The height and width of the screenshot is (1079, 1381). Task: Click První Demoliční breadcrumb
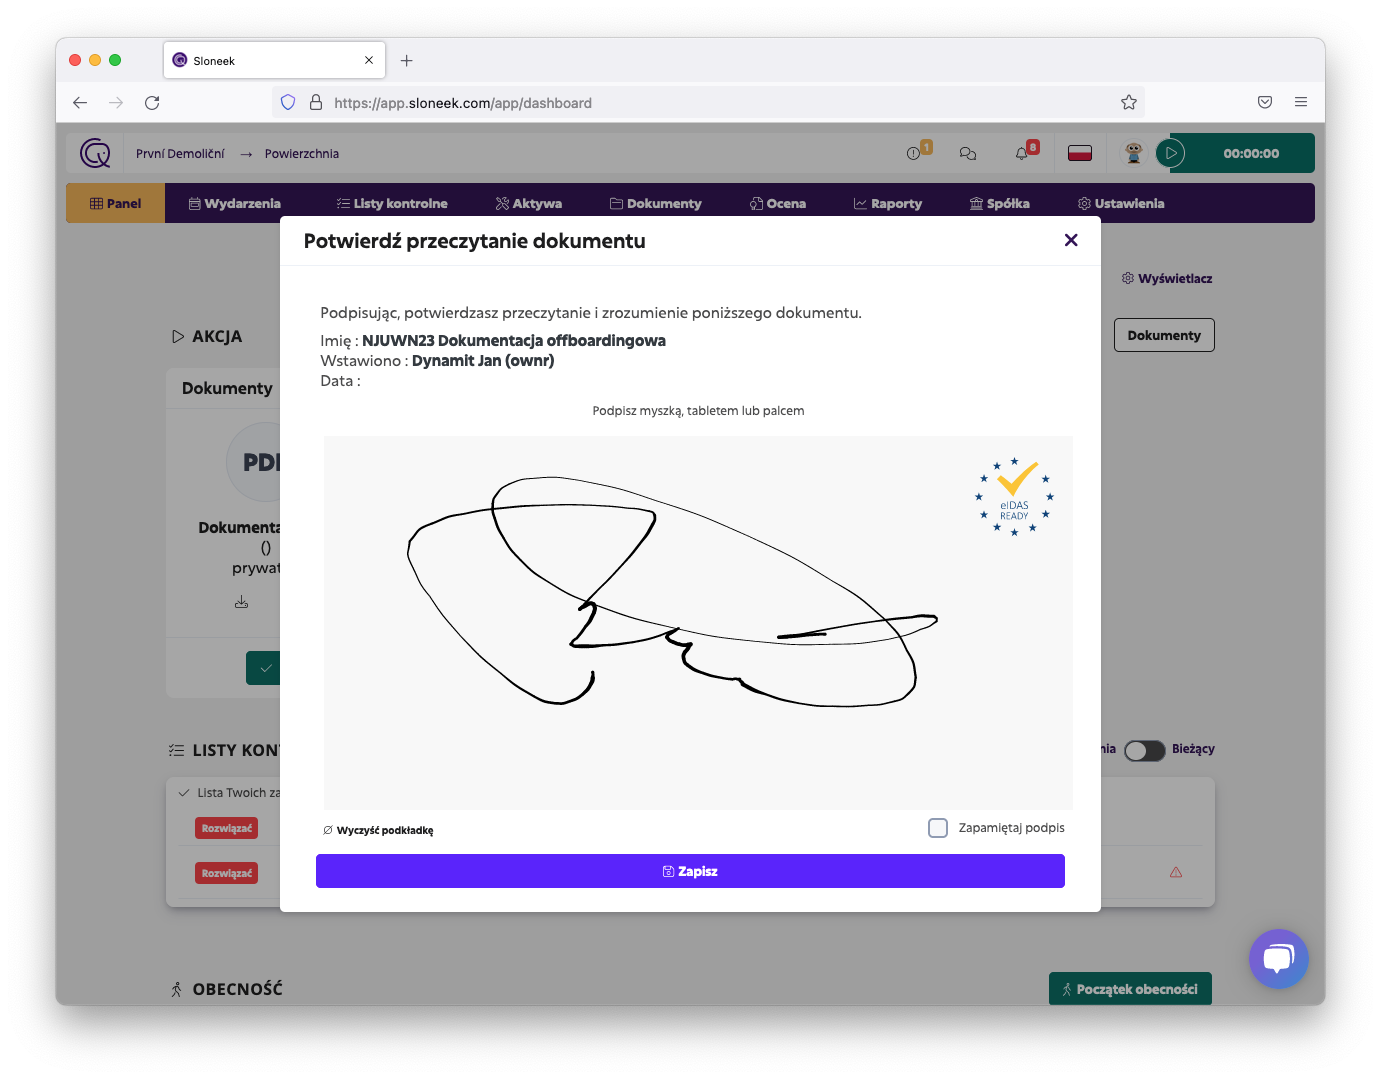click(x=180, y=153)
